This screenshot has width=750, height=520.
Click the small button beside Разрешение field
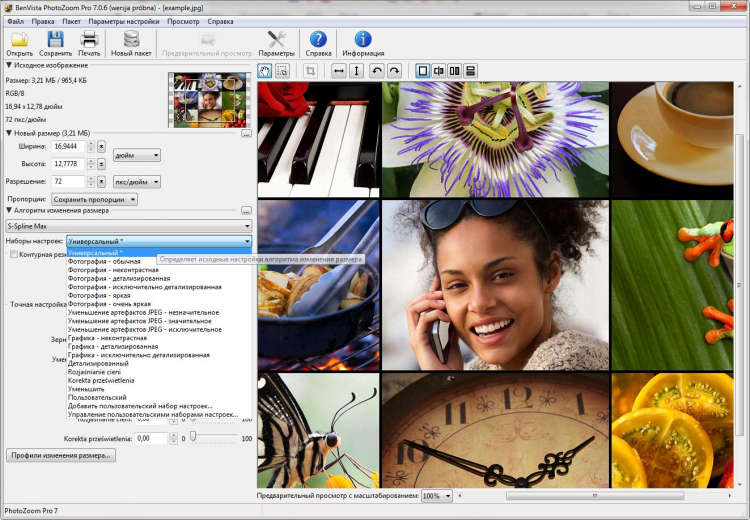coord(101,182)
